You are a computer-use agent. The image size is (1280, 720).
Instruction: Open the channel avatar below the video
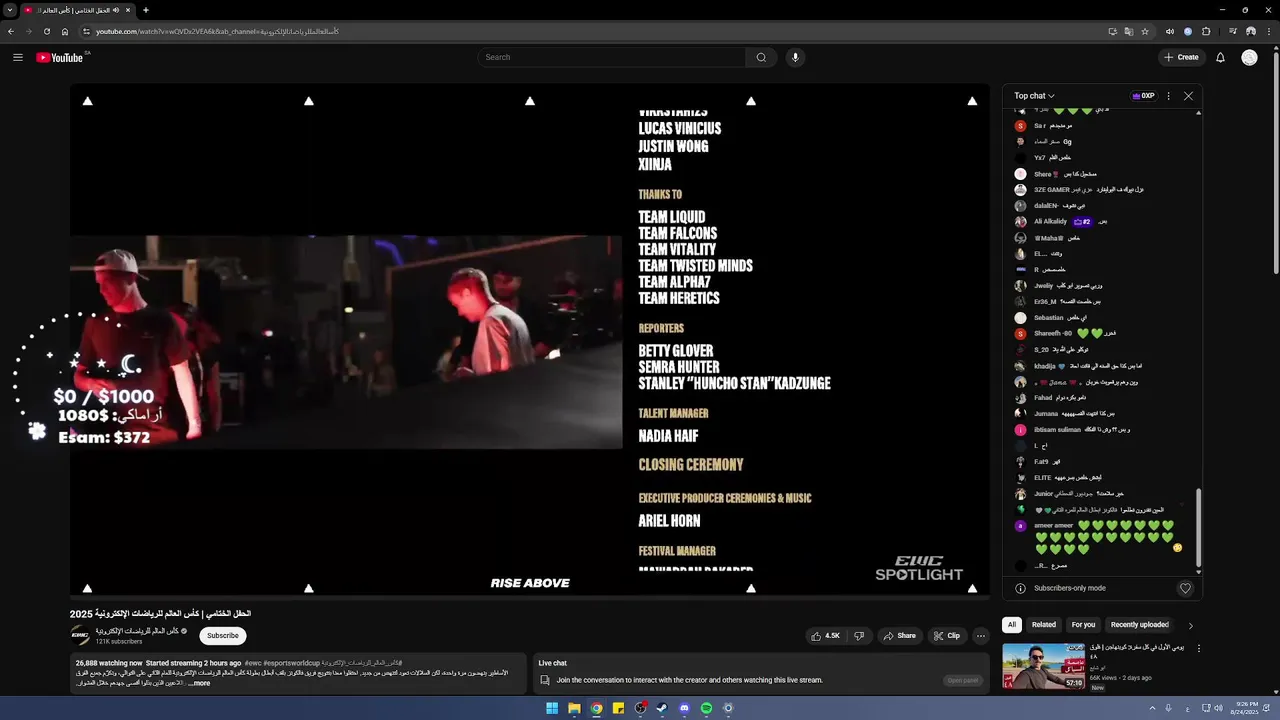coord(80,636)
